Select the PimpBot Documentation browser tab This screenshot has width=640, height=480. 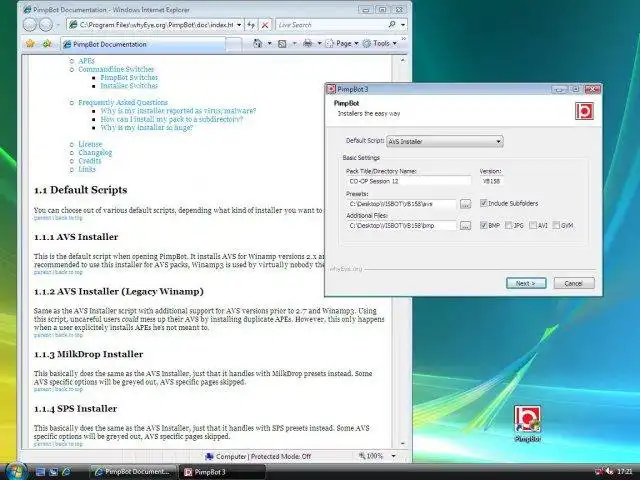coord(143,44)
